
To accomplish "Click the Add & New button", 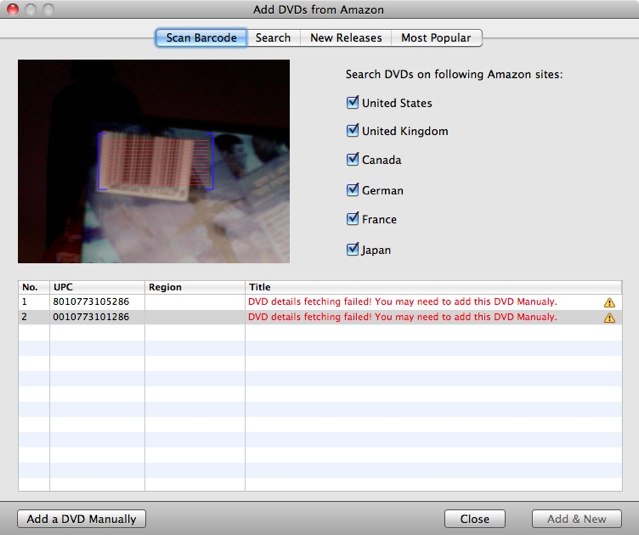I will [577, 519].
